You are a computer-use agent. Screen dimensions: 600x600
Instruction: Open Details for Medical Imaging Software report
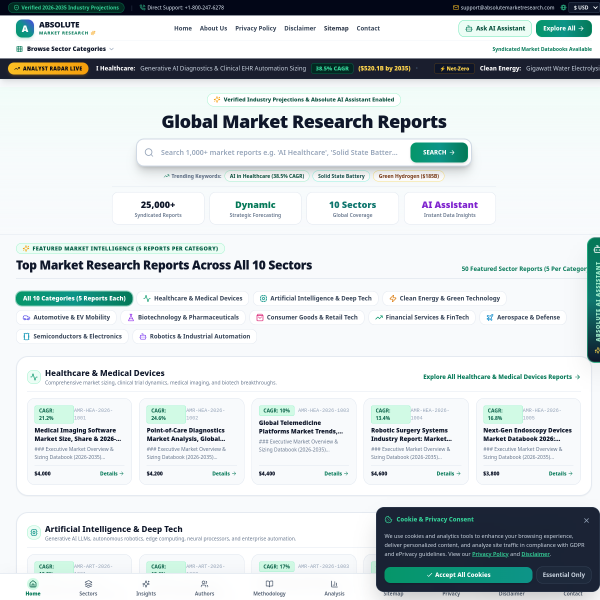(x=111, y=474)
